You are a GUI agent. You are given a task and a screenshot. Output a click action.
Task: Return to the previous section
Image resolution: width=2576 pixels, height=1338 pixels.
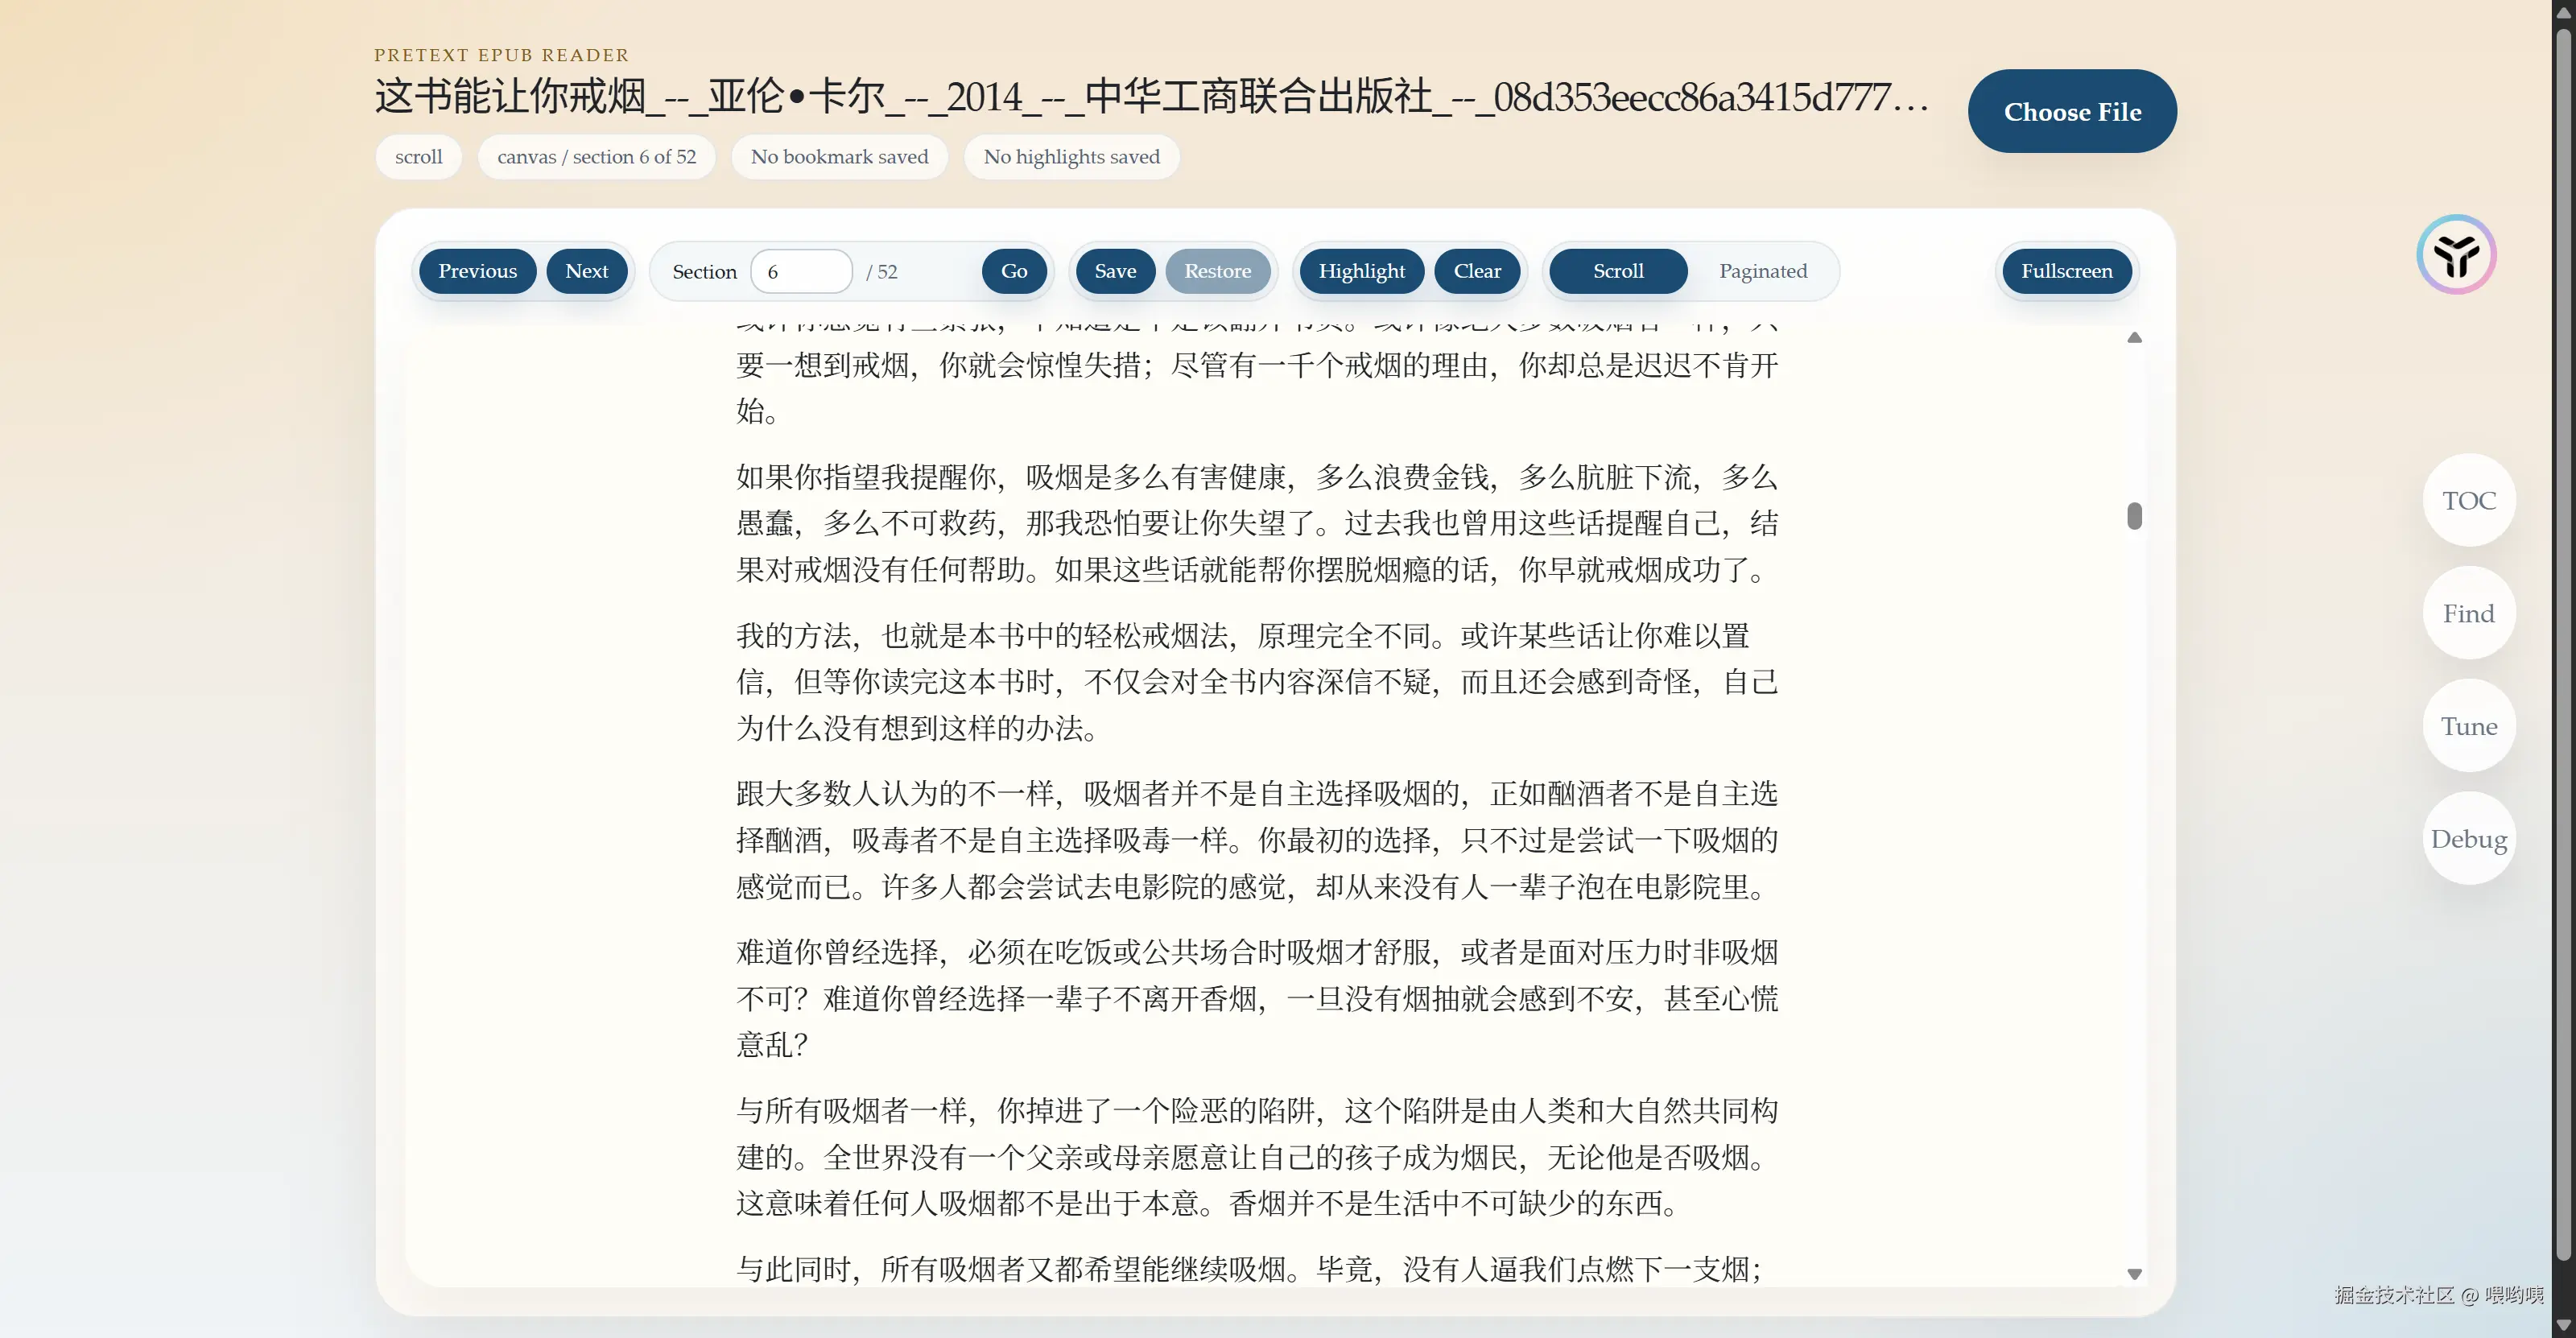[x=477, y=270]
